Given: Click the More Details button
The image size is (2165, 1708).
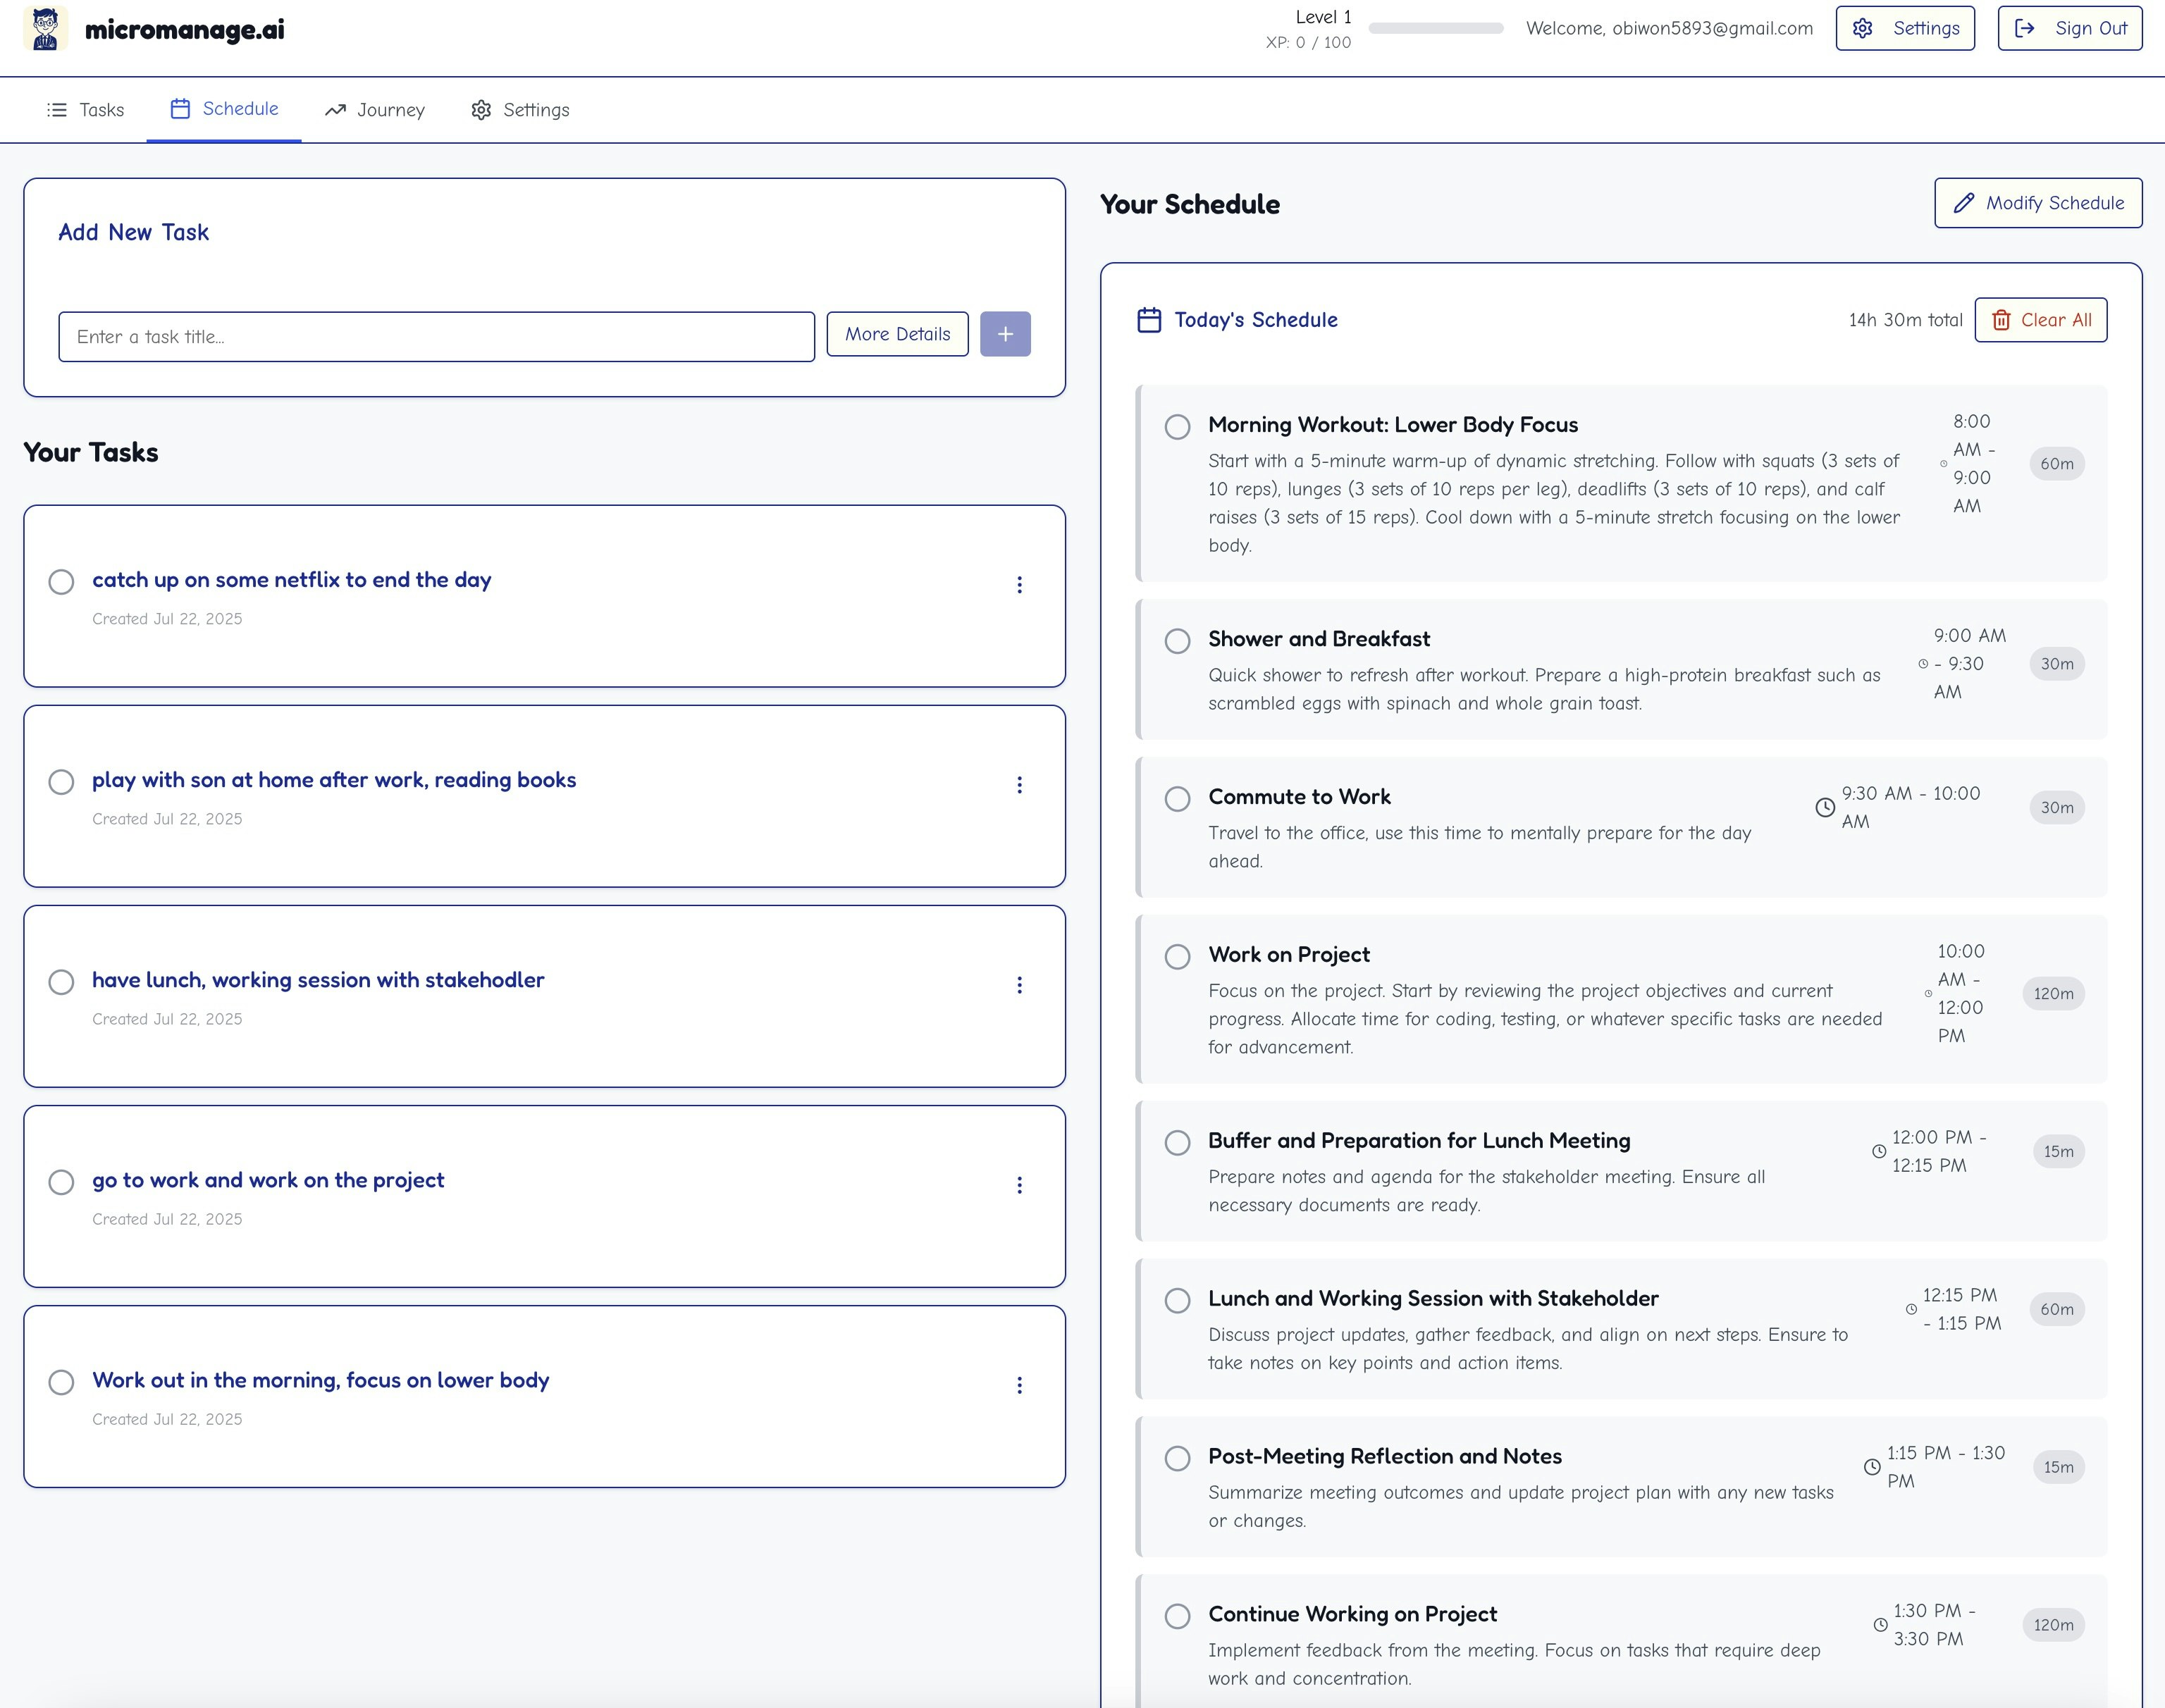Looking at the screenshot, I should pyautogui.click(x=897, y=334).
